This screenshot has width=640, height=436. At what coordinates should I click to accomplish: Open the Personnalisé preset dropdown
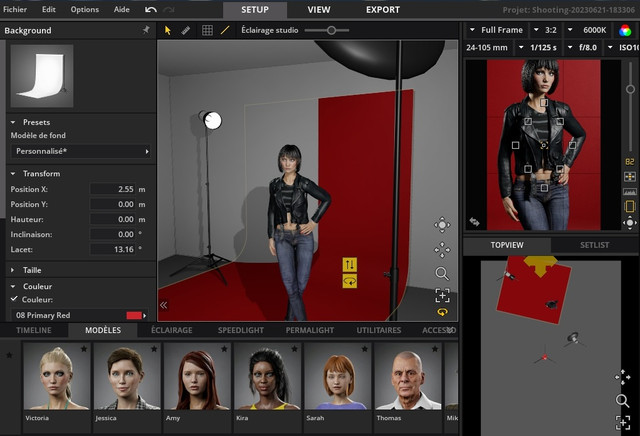click(80, 151)
